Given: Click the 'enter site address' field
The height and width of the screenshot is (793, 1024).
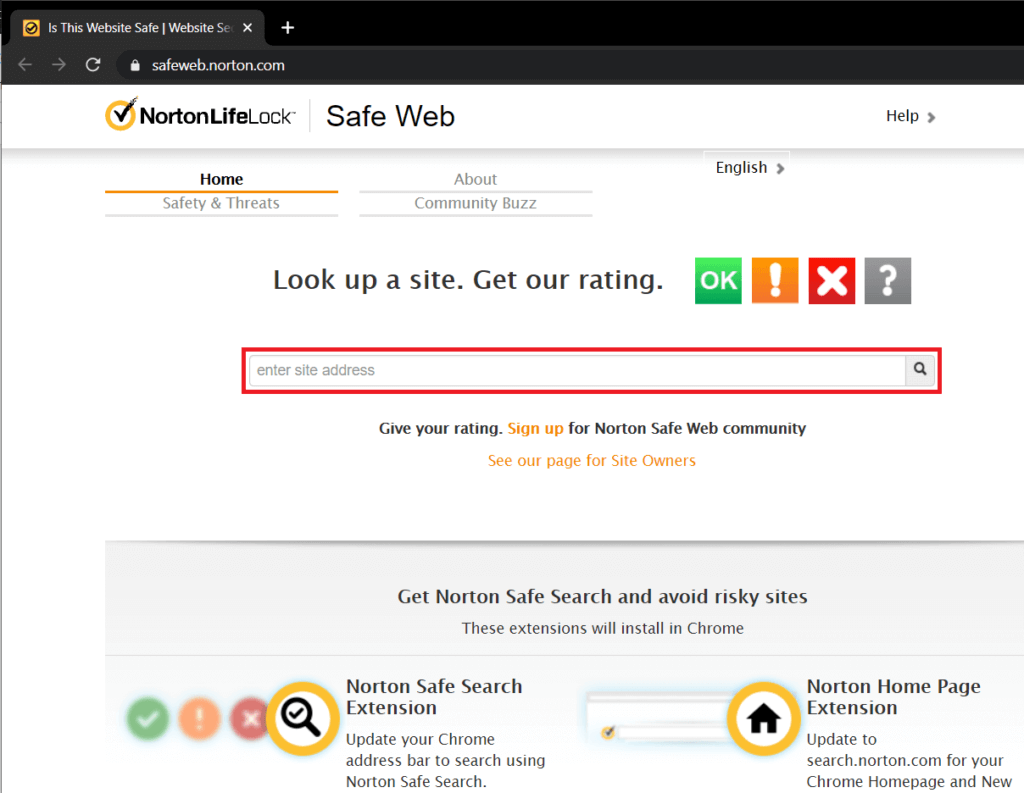Looking at the screenshot, I should coord(577,370).
